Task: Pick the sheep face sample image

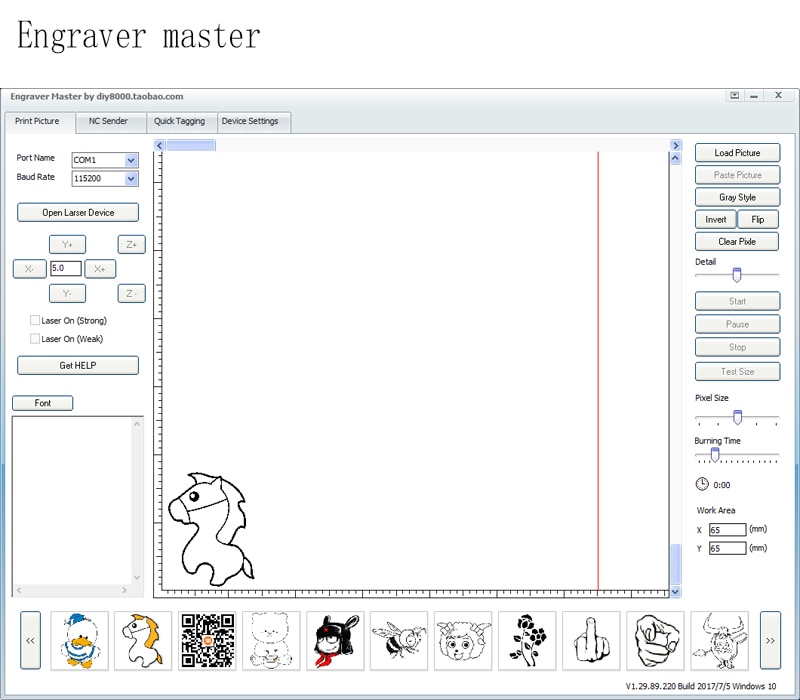Action: pyautogui.click(x=463, y=640)
